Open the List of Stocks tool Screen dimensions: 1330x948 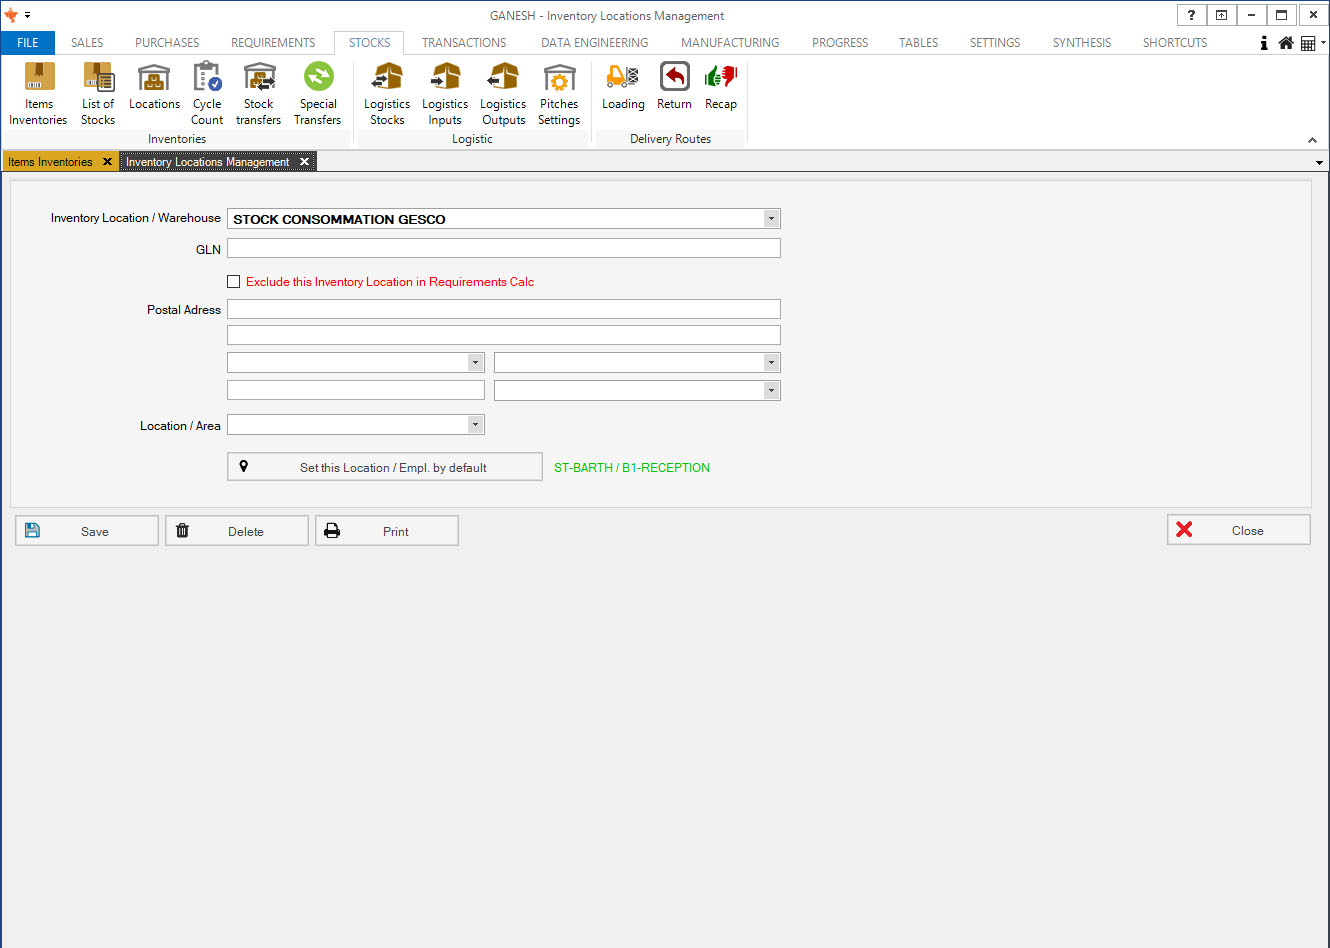(x=98, y=94)
